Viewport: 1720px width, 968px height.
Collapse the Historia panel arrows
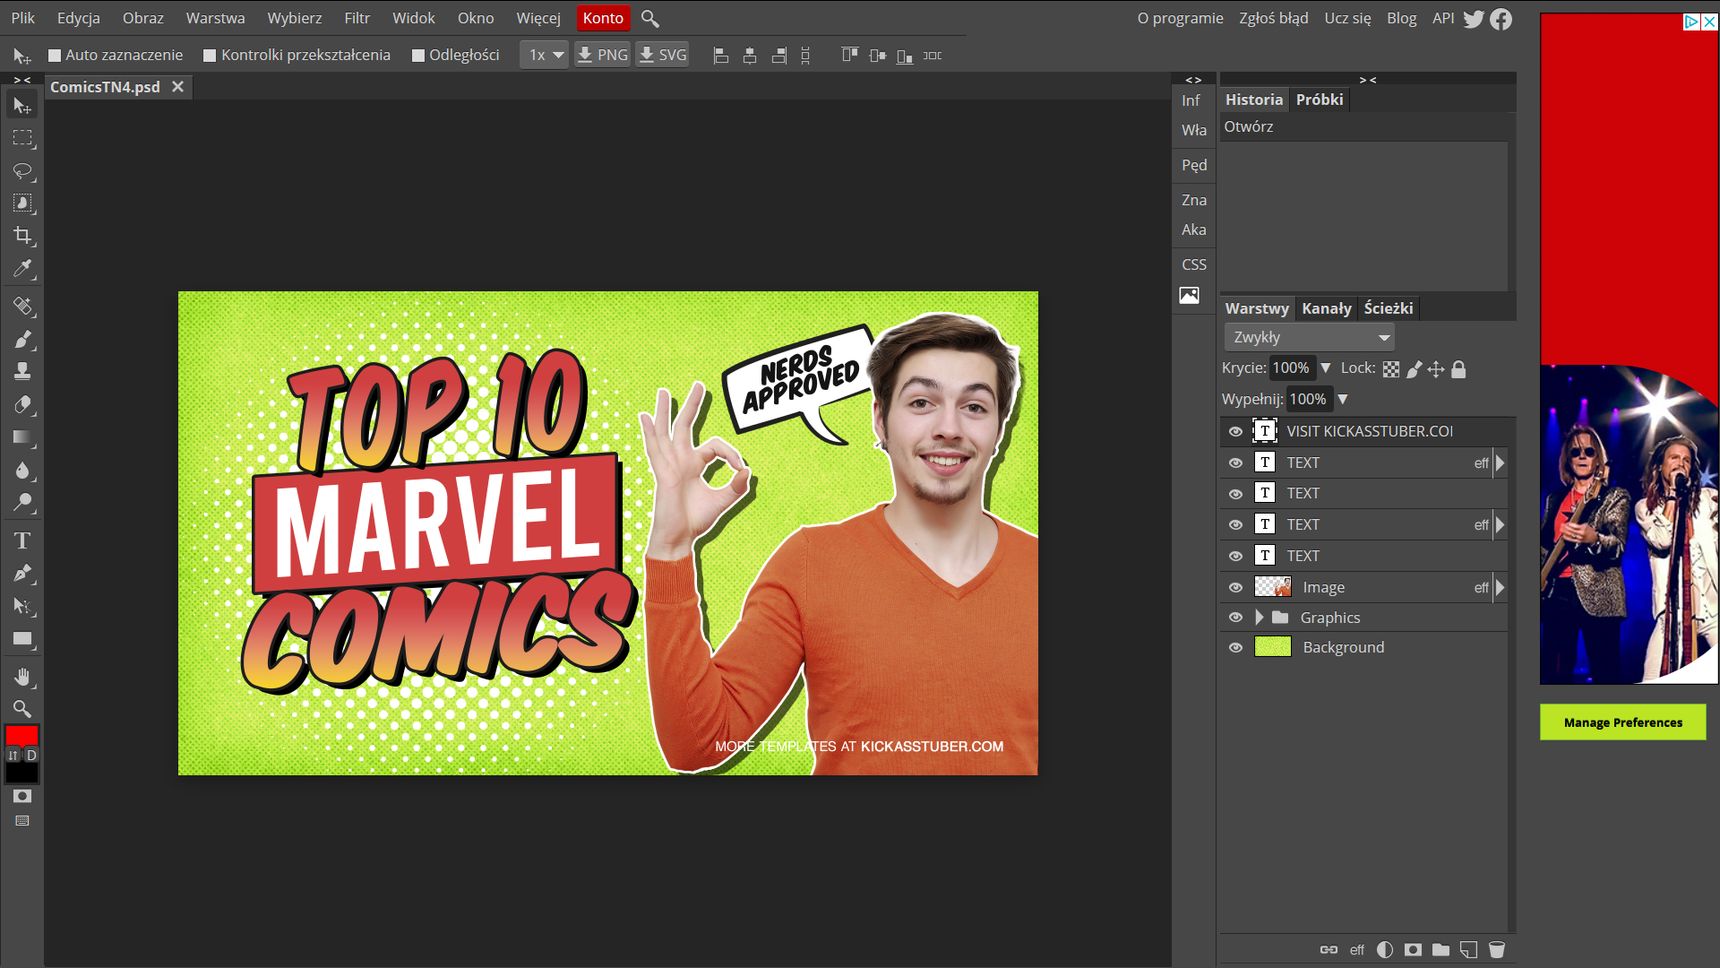(1367, 79)
